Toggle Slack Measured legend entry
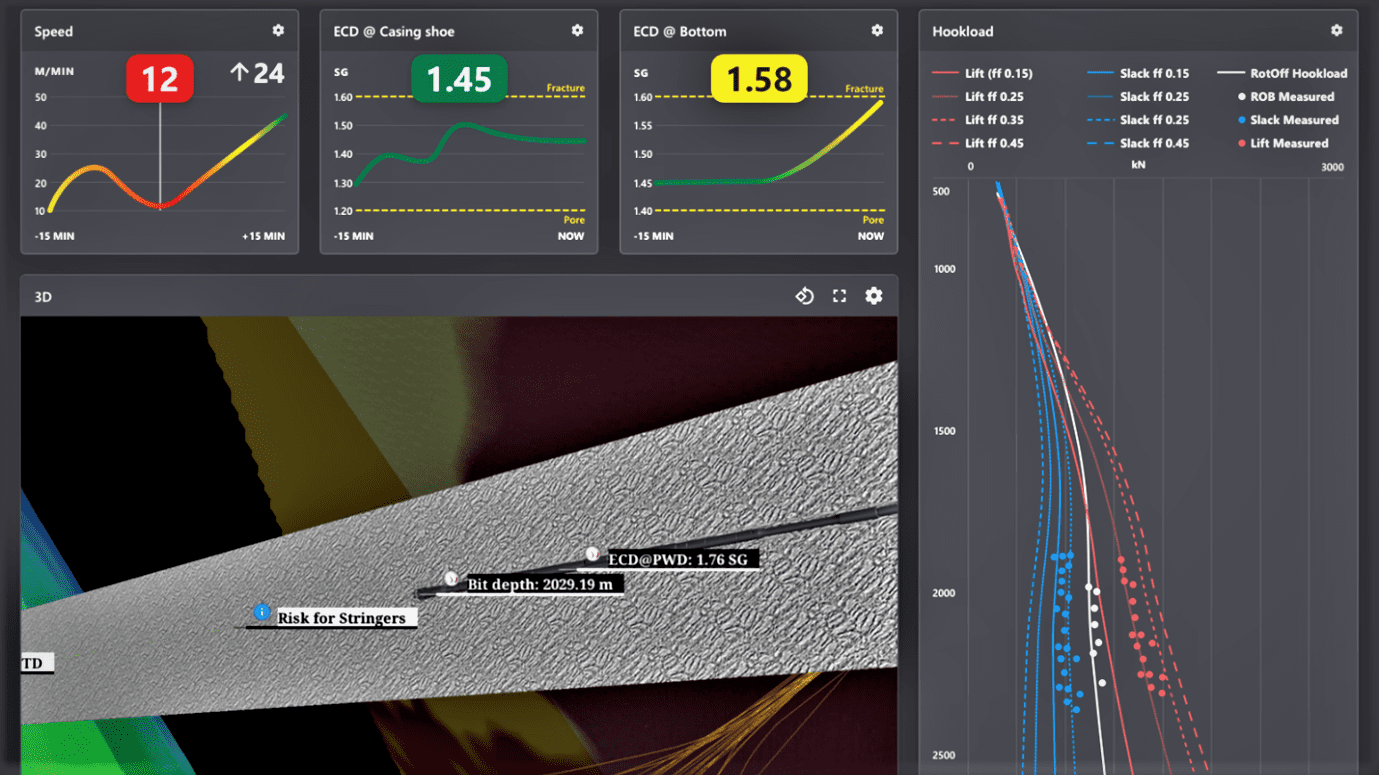1379x775 pixels. tap(1288, 120)
